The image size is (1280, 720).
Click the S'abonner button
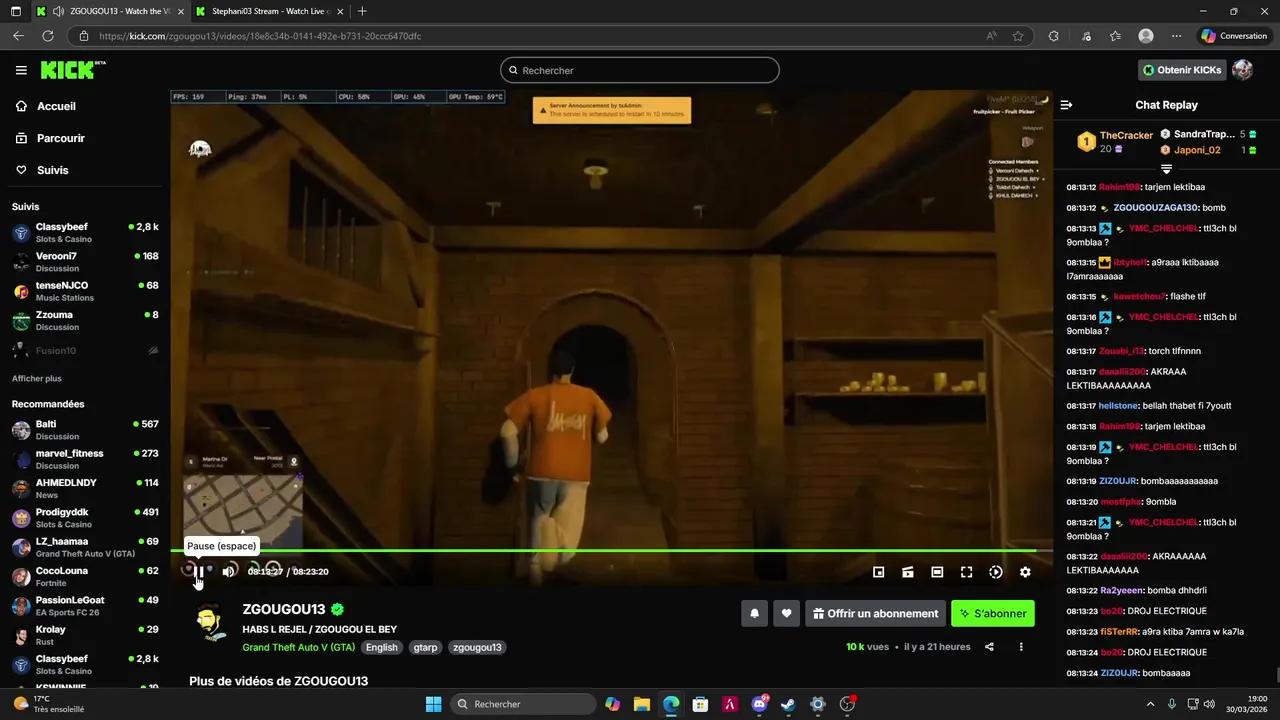click(993, 614)
